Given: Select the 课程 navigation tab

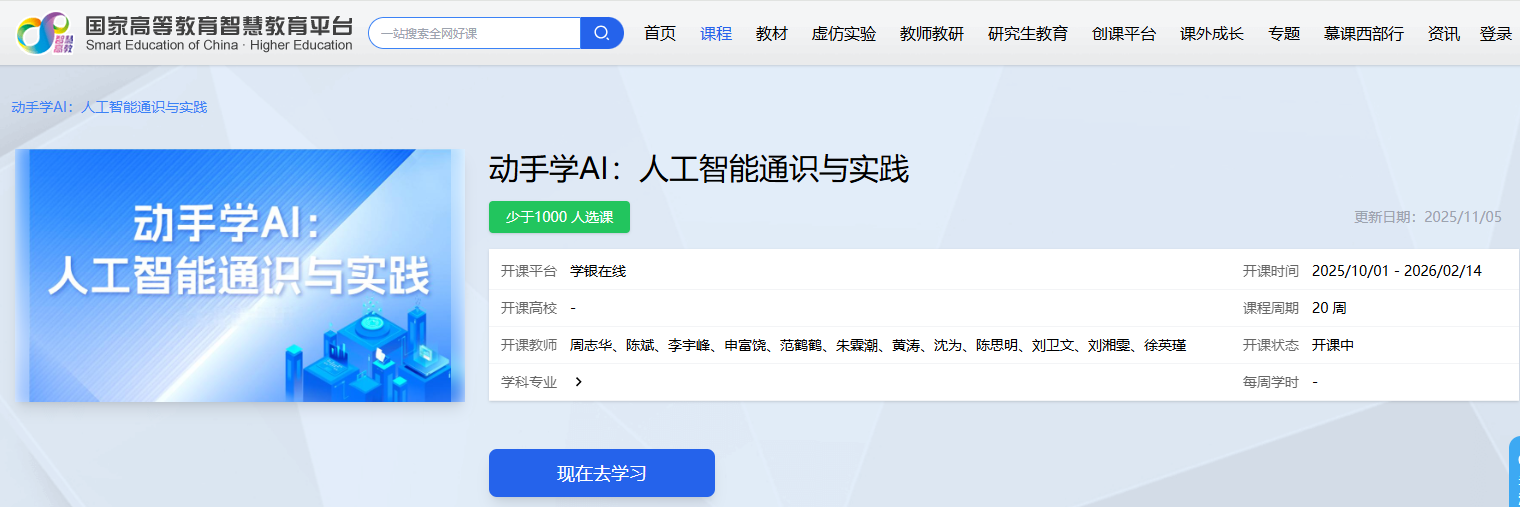Looking at the screenshot, I should (x=716, y=34).
